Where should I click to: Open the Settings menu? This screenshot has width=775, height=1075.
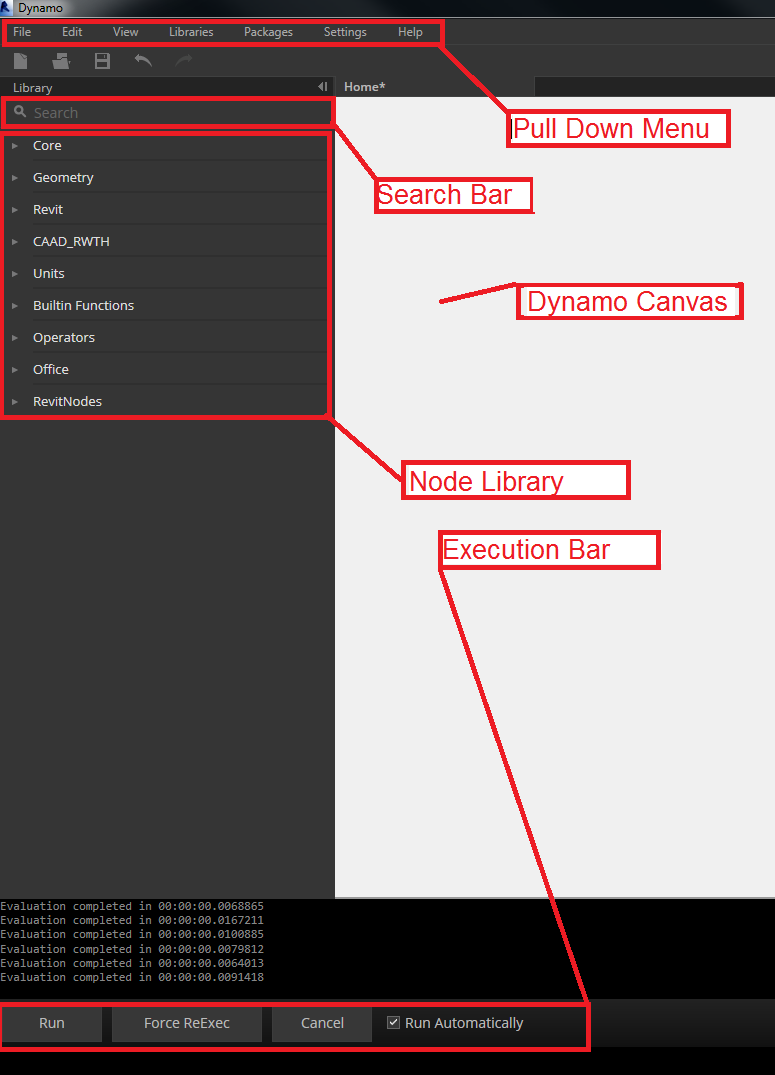[x=345, y=32]
